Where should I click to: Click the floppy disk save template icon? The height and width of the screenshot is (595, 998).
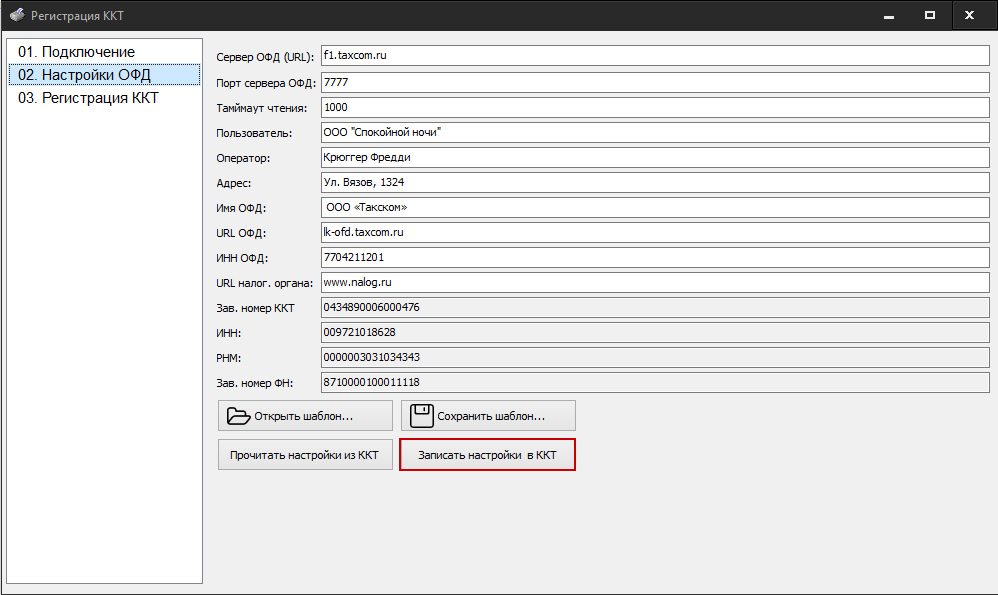pos(422,416)
